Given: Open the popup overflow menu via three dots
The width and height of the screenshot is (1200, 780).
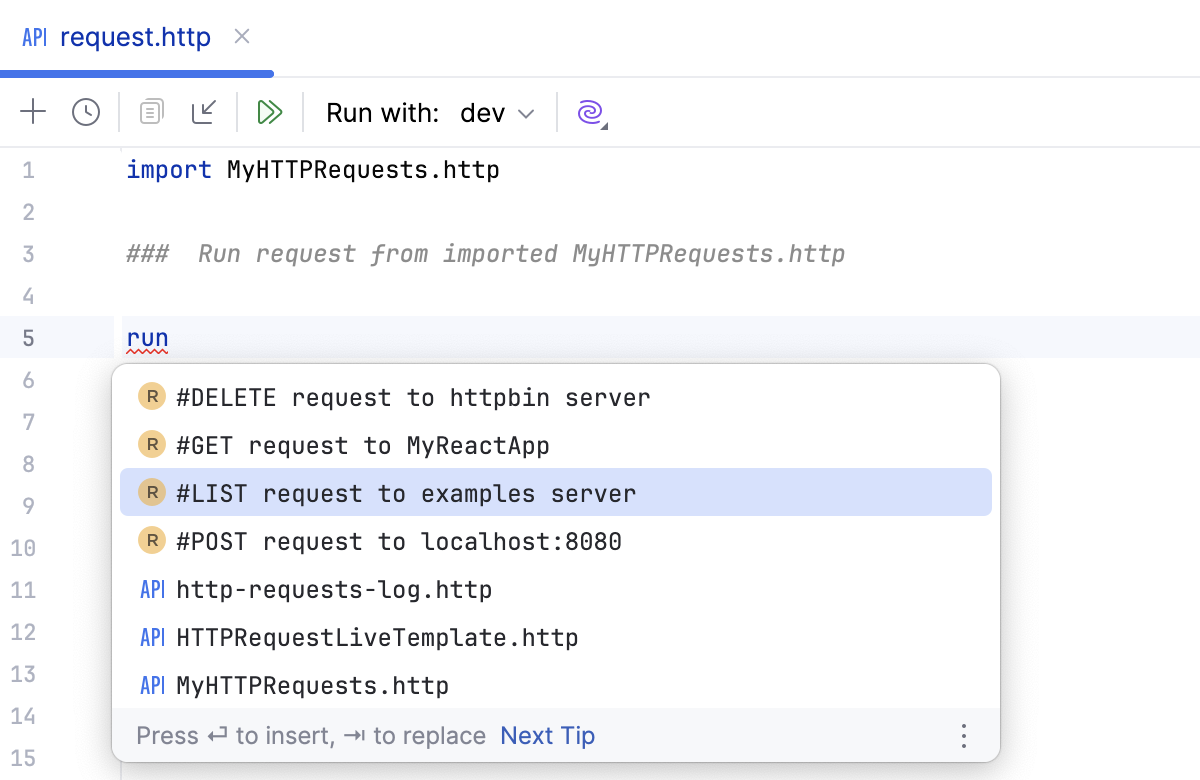Looking at the screenshot, I should click(x=963, y=735).
